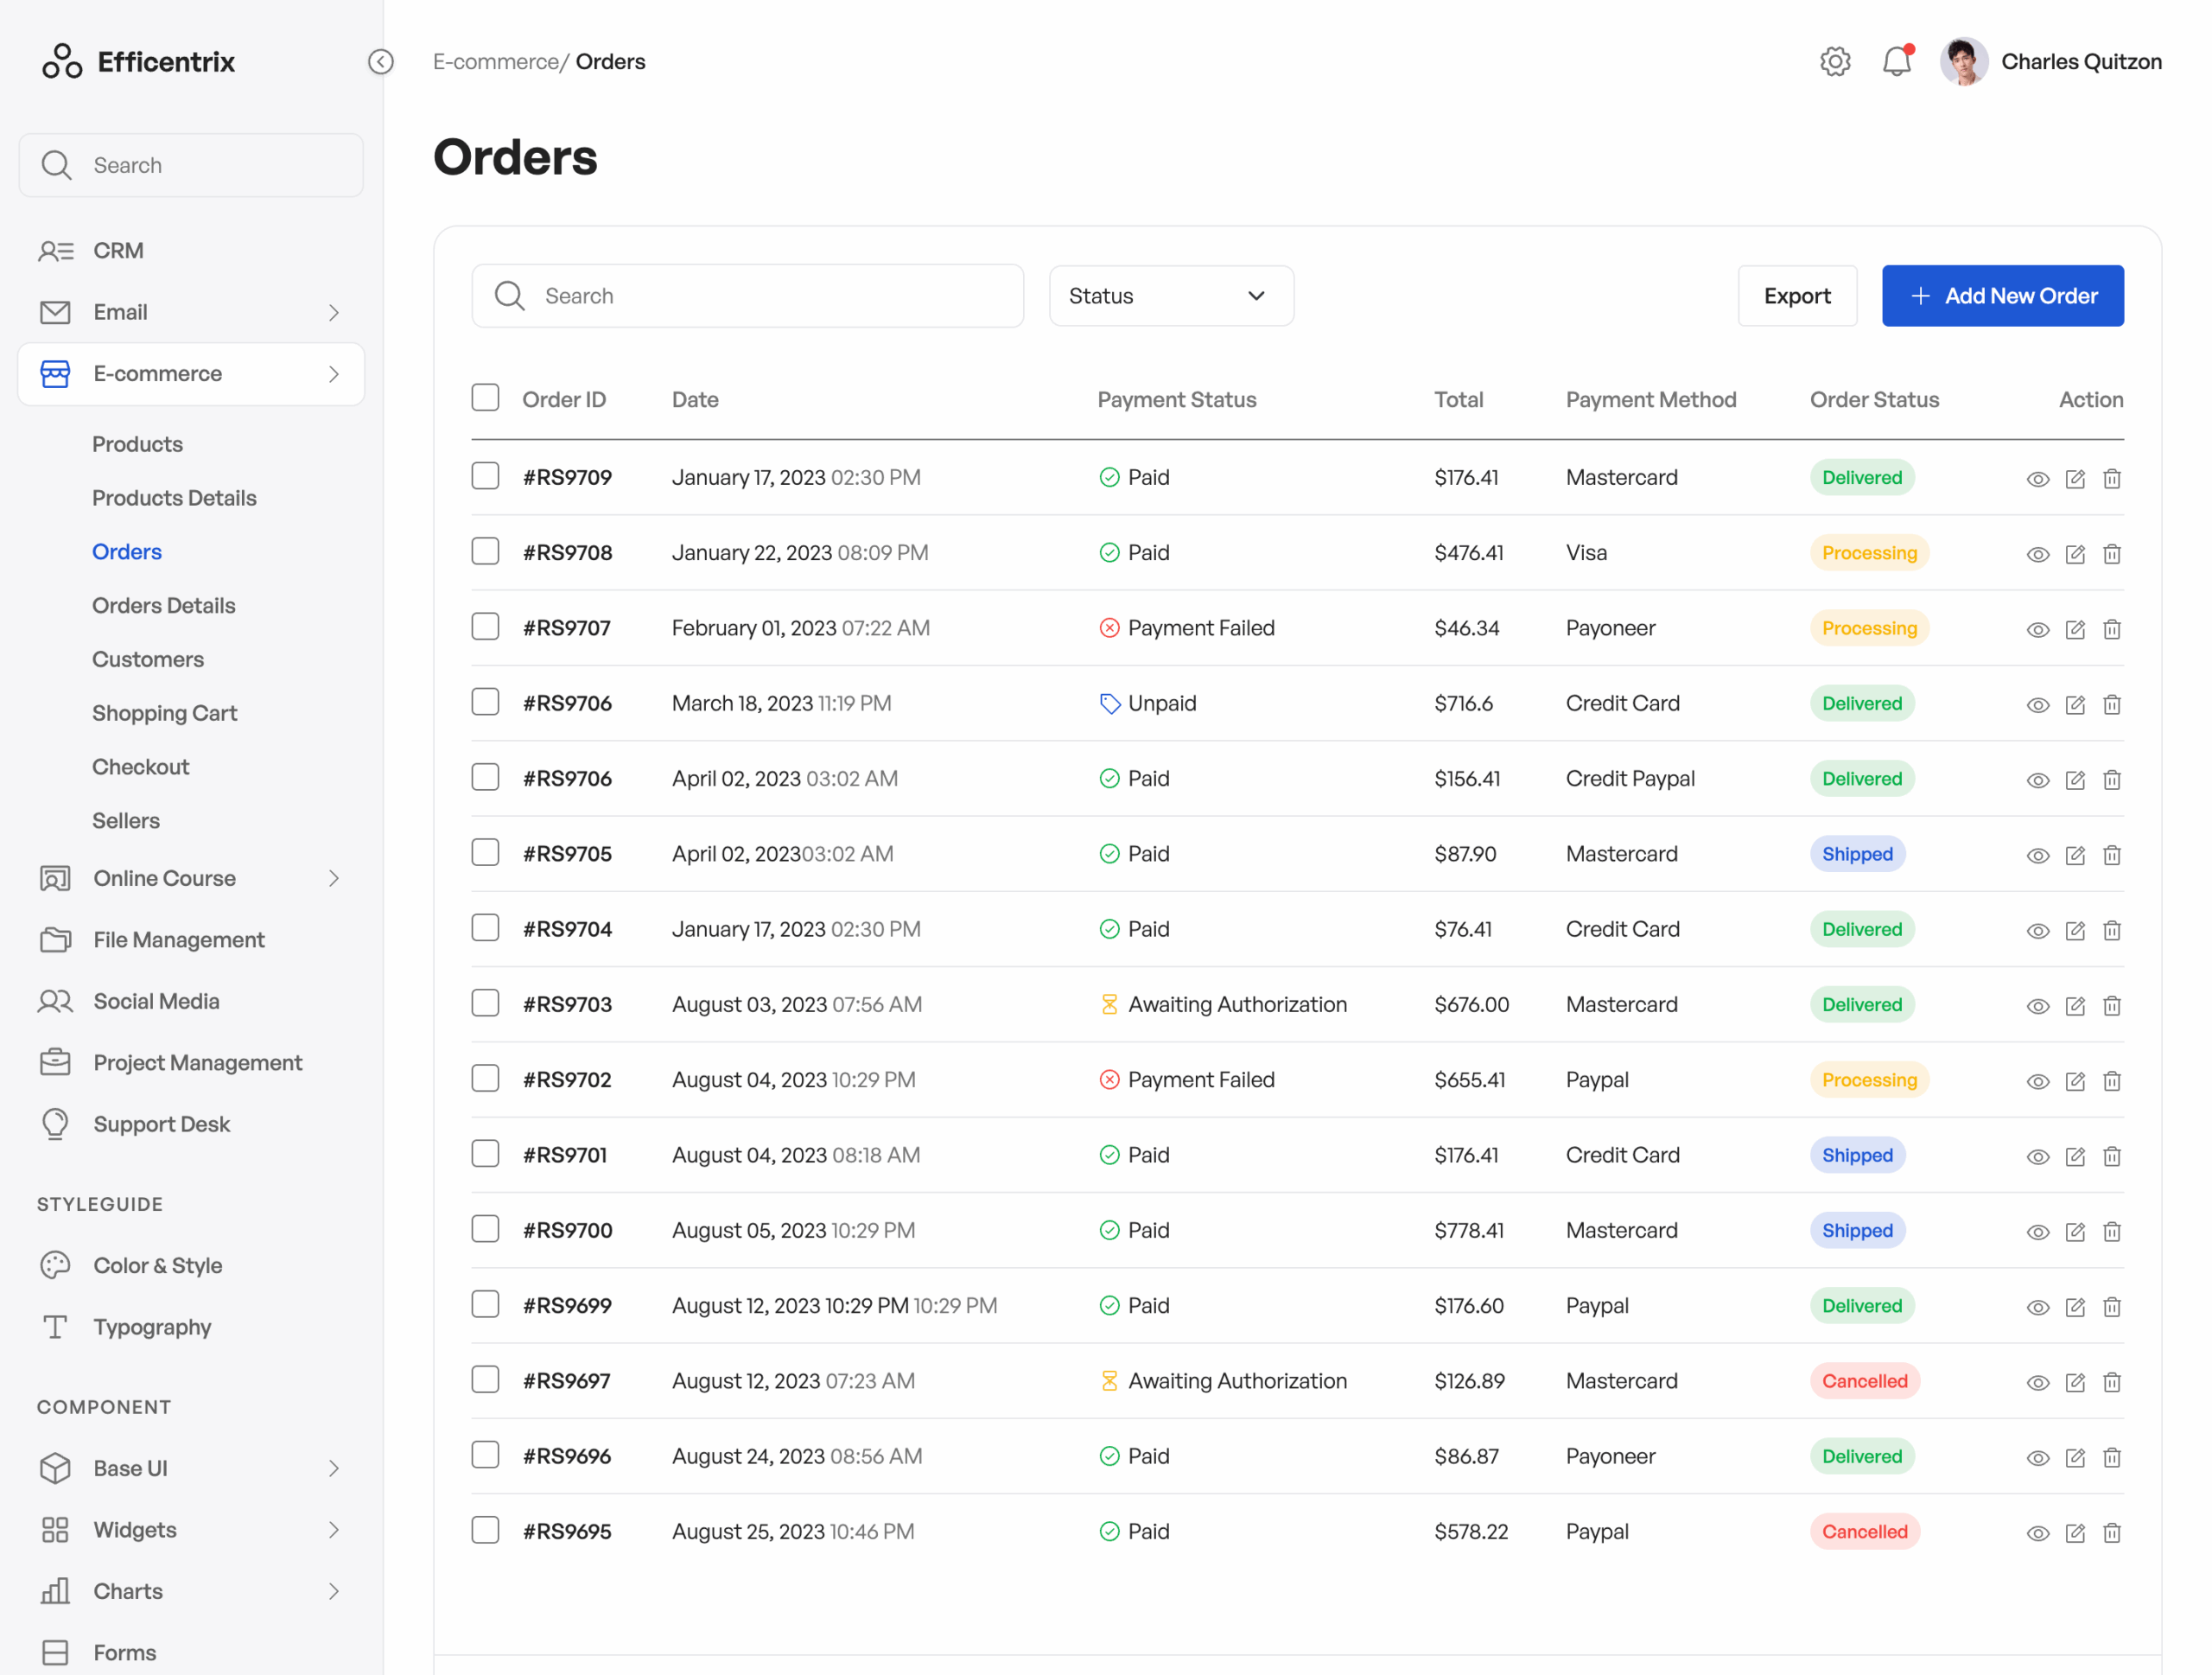Open the Orders Details menu item
The image size is (2212, 1675).
(164, 605)
